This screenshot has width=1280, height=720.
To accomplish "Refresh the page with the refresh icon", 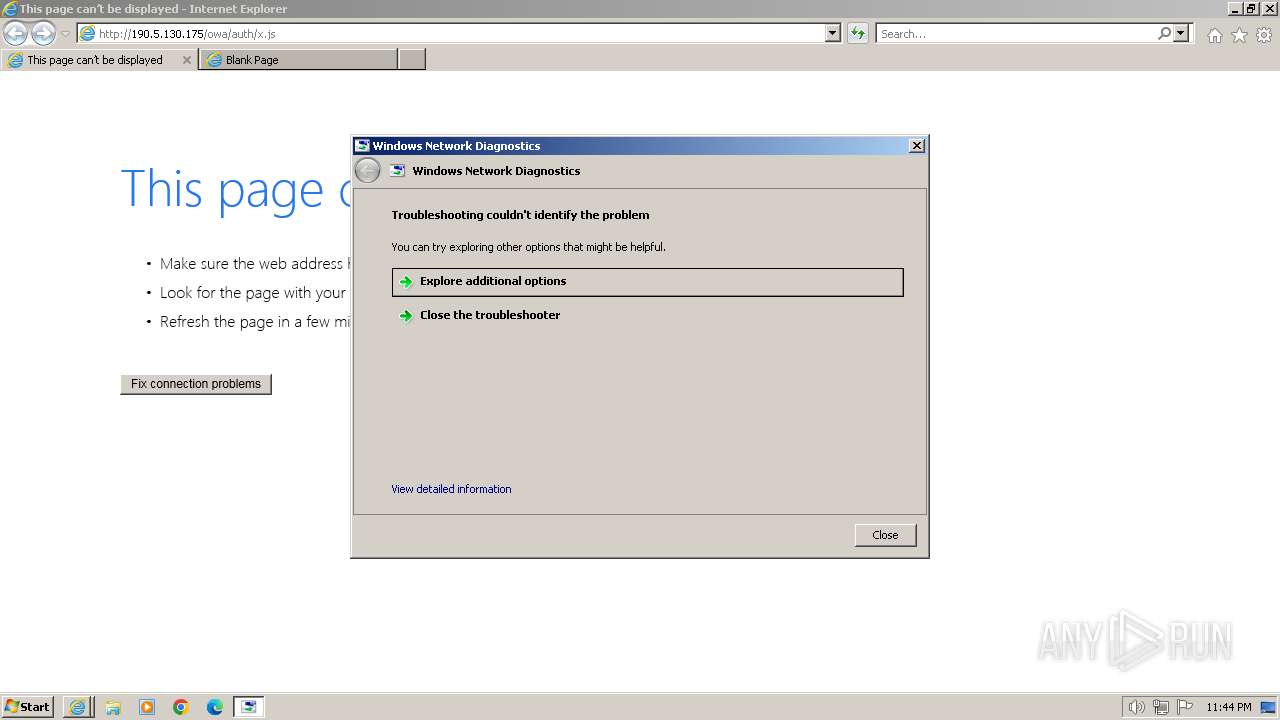I will (x=858, y=34).
